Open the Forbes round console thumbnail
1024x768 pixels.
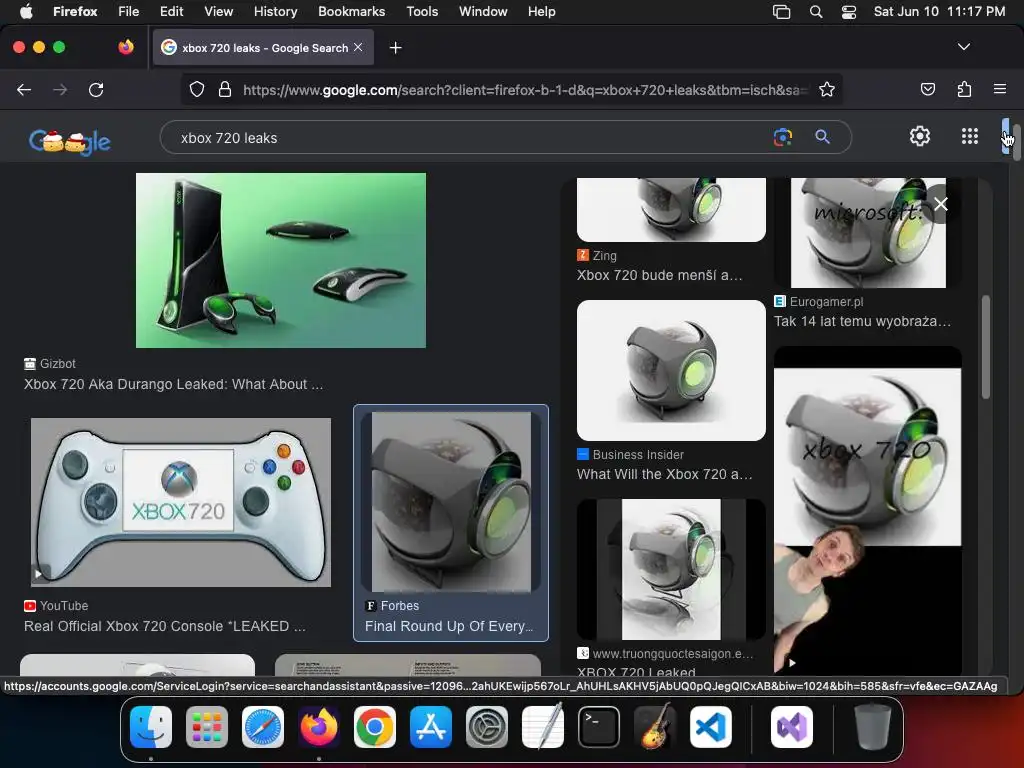click(x=451, y=502)
